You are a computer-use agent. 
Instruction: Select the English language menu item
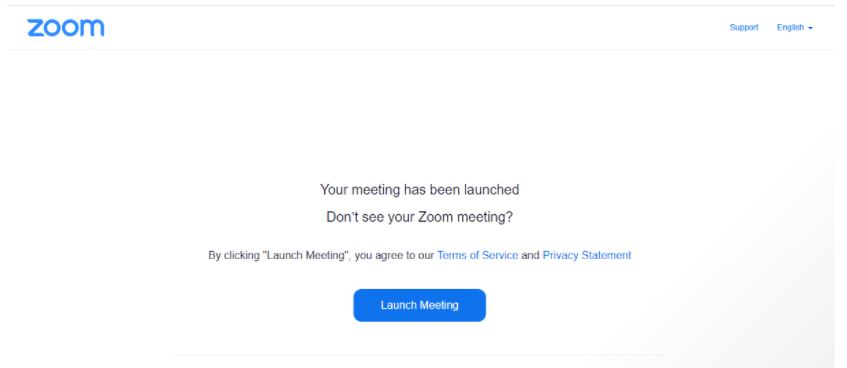(x=795, y=28)
